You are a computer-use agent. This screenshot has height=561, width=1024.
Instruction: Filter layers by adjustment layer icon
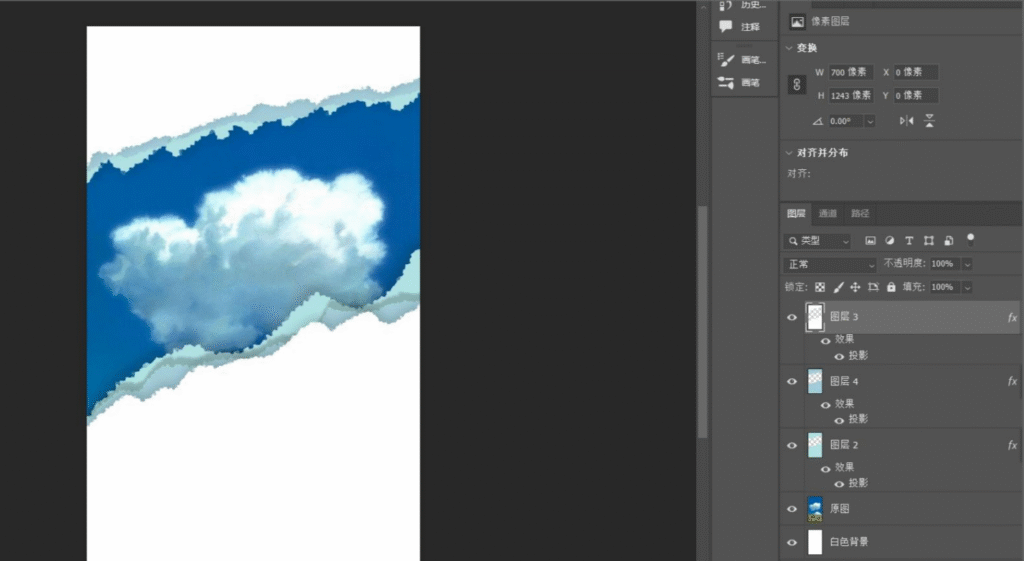coord(889,240)
